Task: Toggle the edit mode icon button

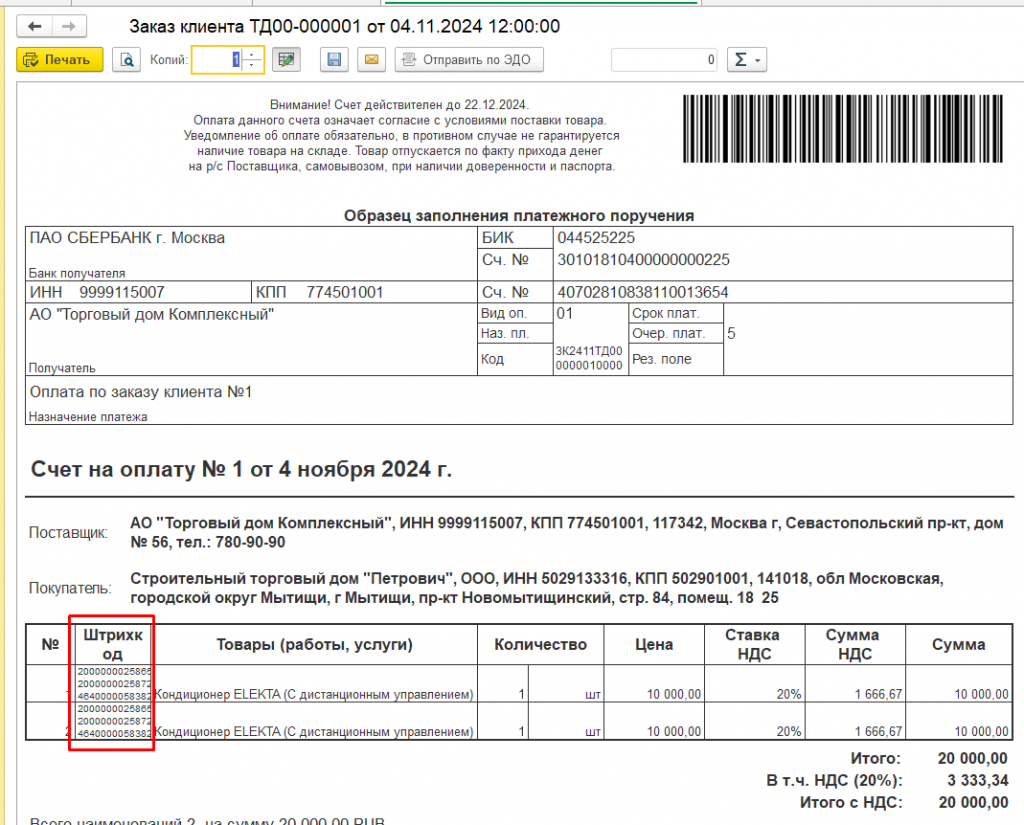Action: click(x=286, y=59)
